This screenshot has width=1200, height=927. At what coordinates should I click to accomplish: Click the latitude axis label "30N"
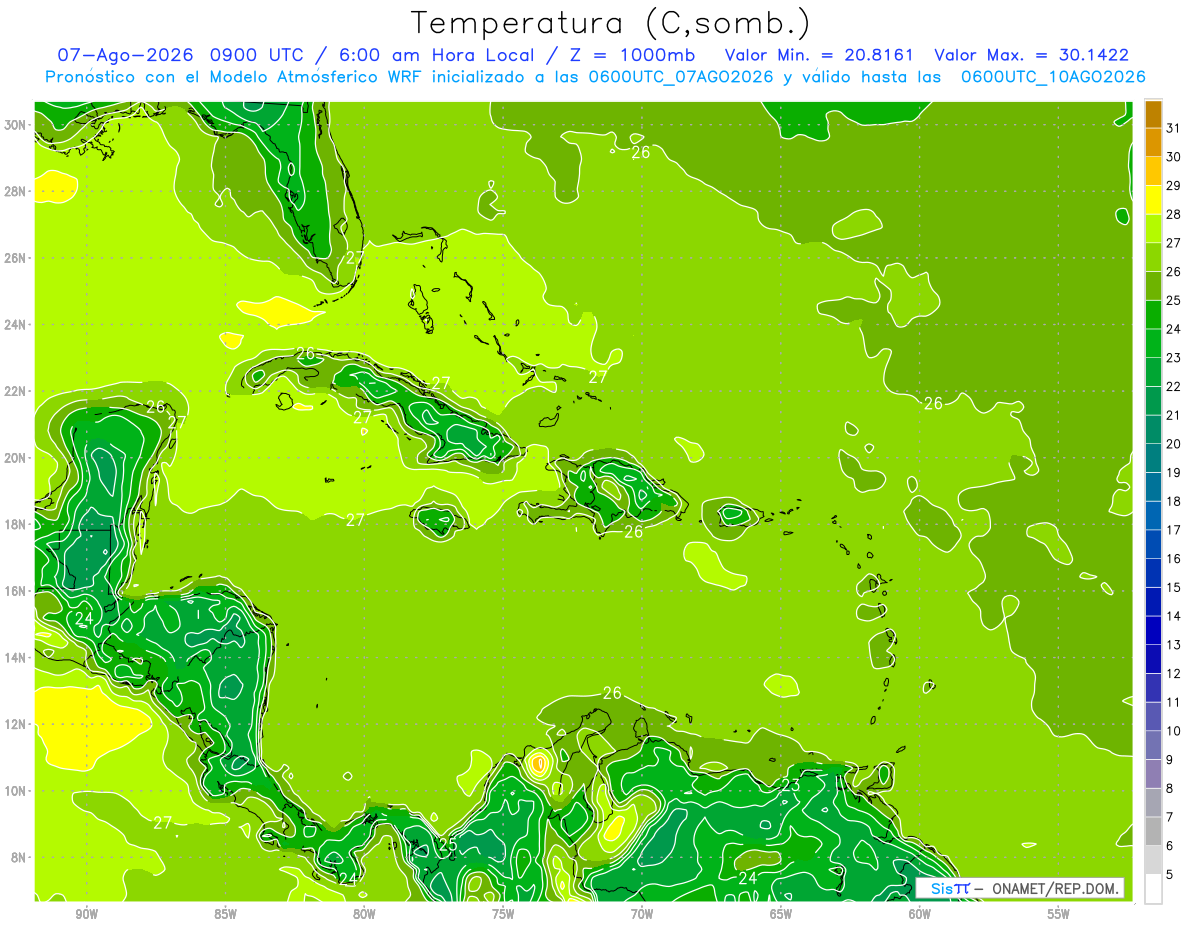pyautogui.click(x=17, y=125)
